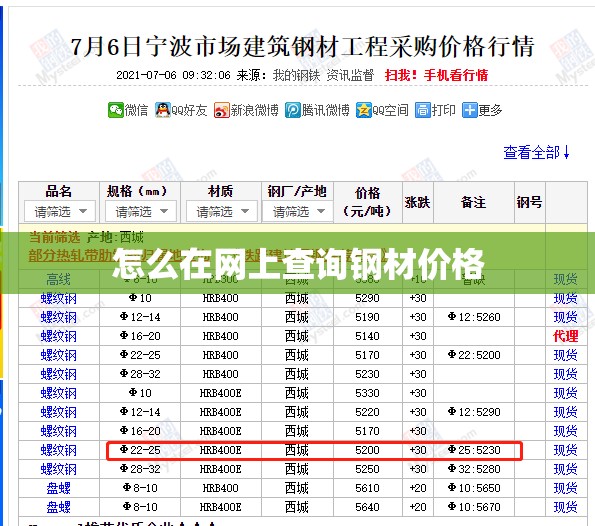This screenshot has width=595, height=526.
Task: Select the remark Φ25:5230
Action: (x=474, y=450)
